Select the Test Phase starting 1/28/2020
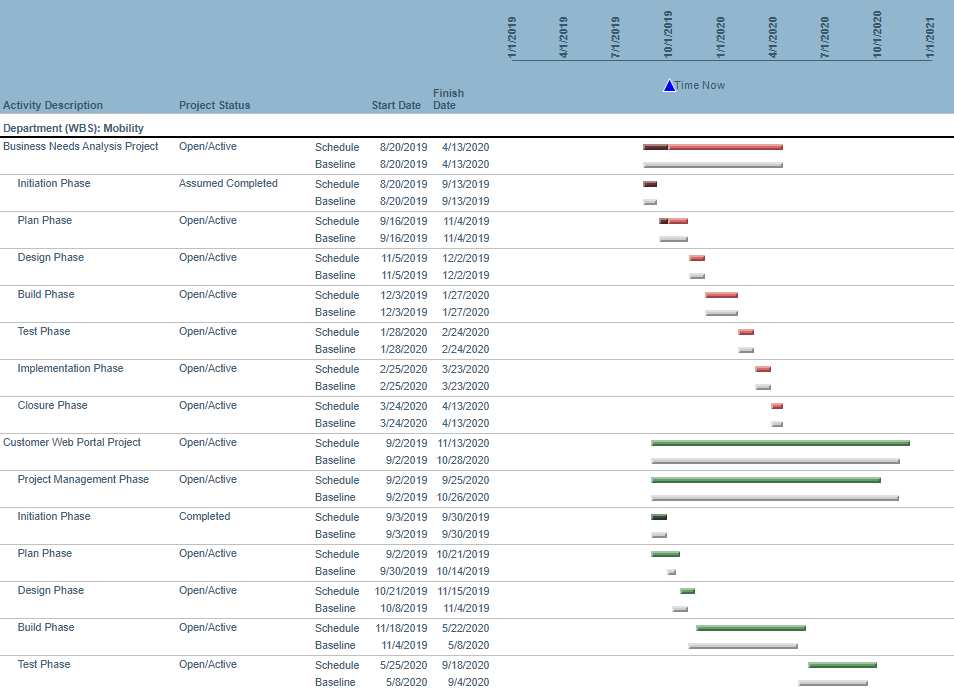This screenshot has height=691, width=954. pos(44,332)
